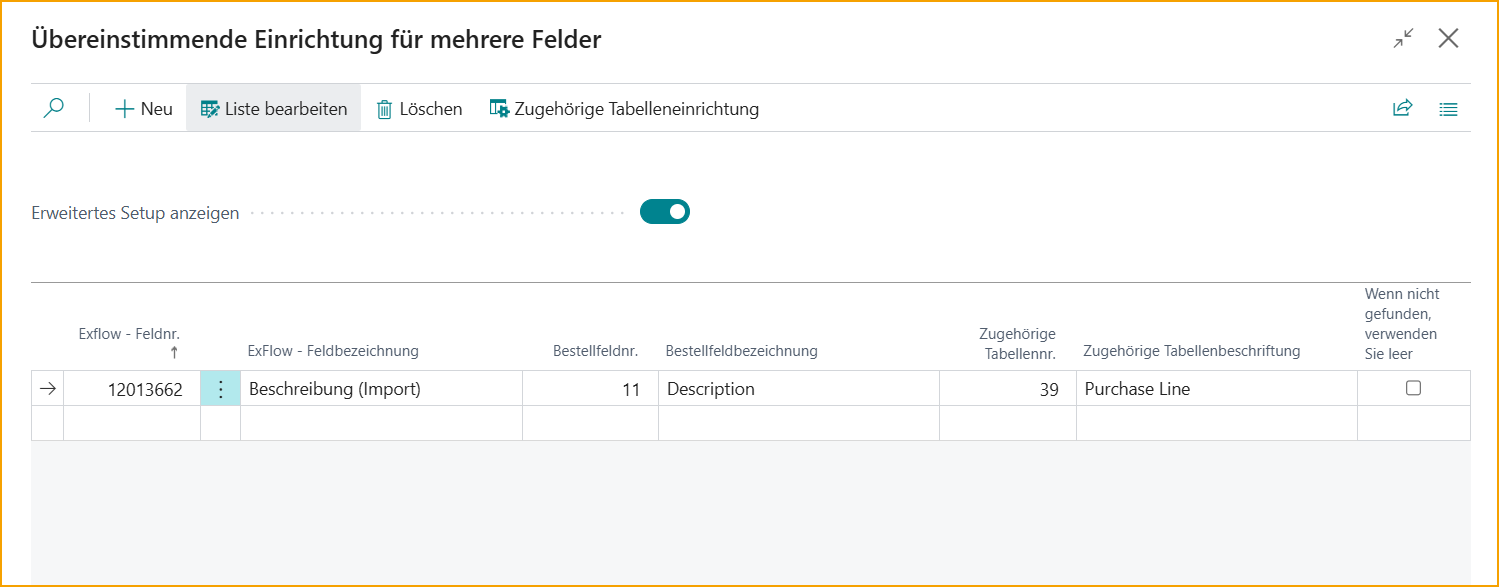Close the dialog with the X button
1499x587 pixels.
point(1448,39)
